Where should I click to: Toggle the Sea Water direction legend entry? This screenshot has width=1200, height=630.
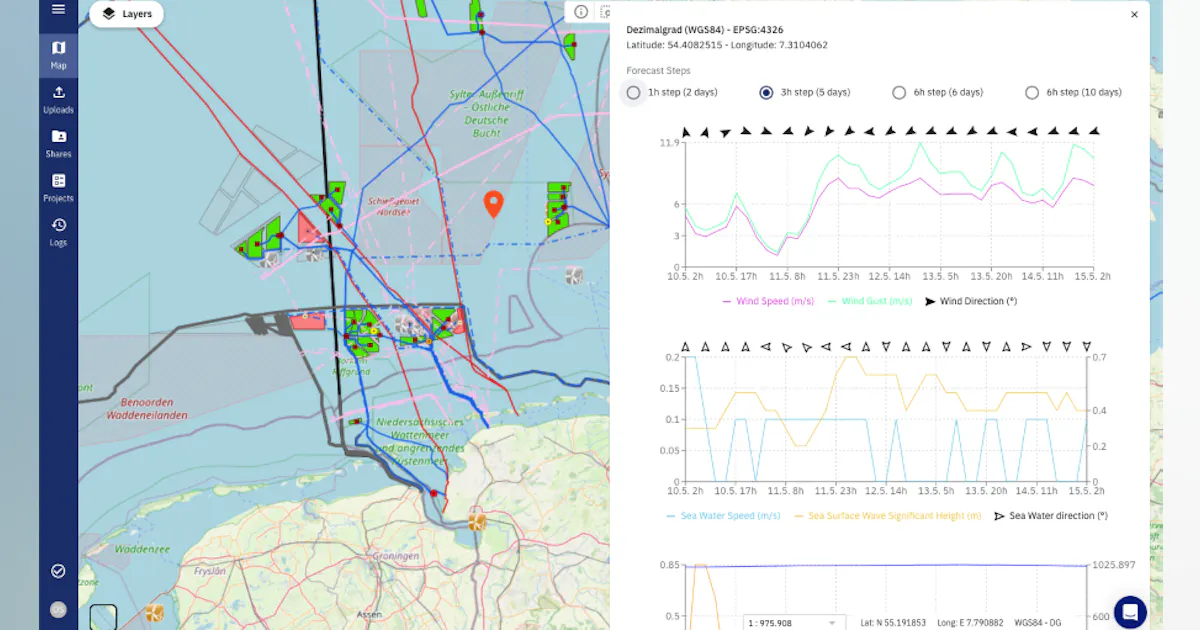(1052, 516)
